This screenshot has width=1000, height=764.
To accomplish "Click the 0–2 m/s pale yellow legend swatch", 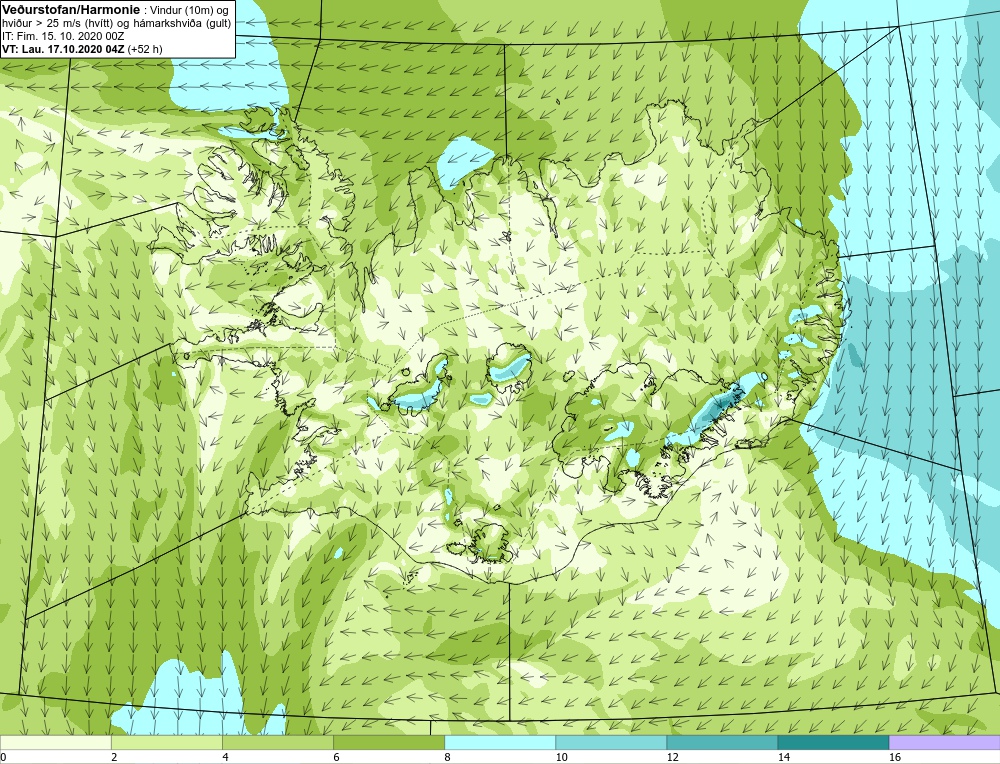I will pyautogui.click(x=55, y=742).
